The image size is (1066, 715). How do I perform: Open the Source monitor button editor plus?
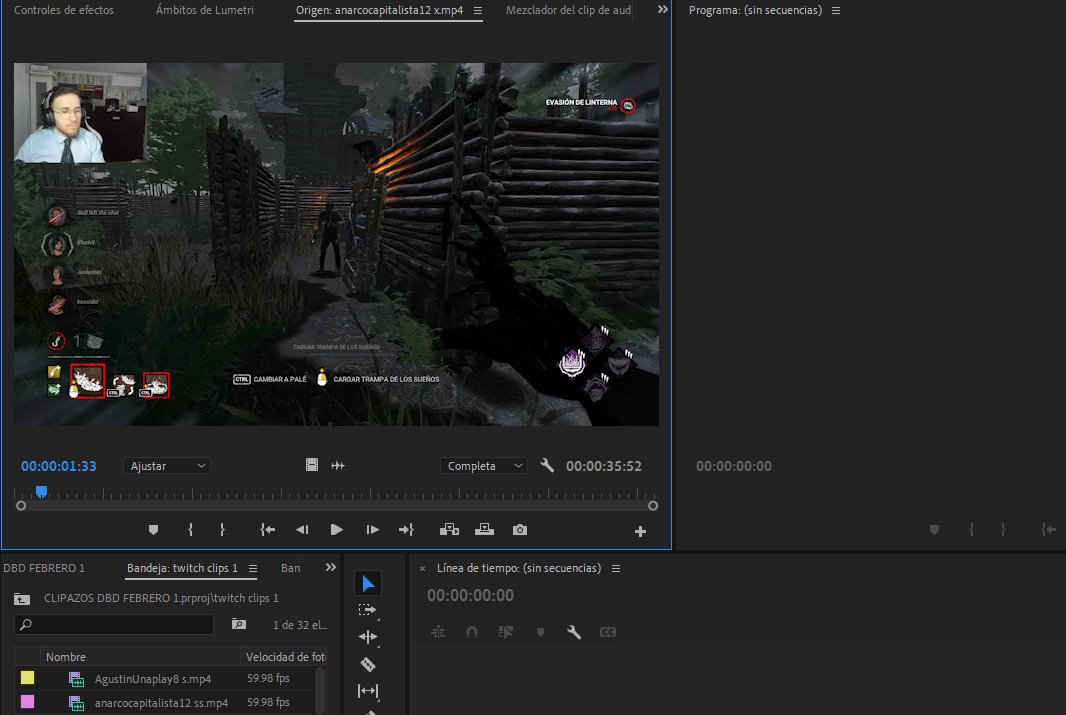coord(641,531)
